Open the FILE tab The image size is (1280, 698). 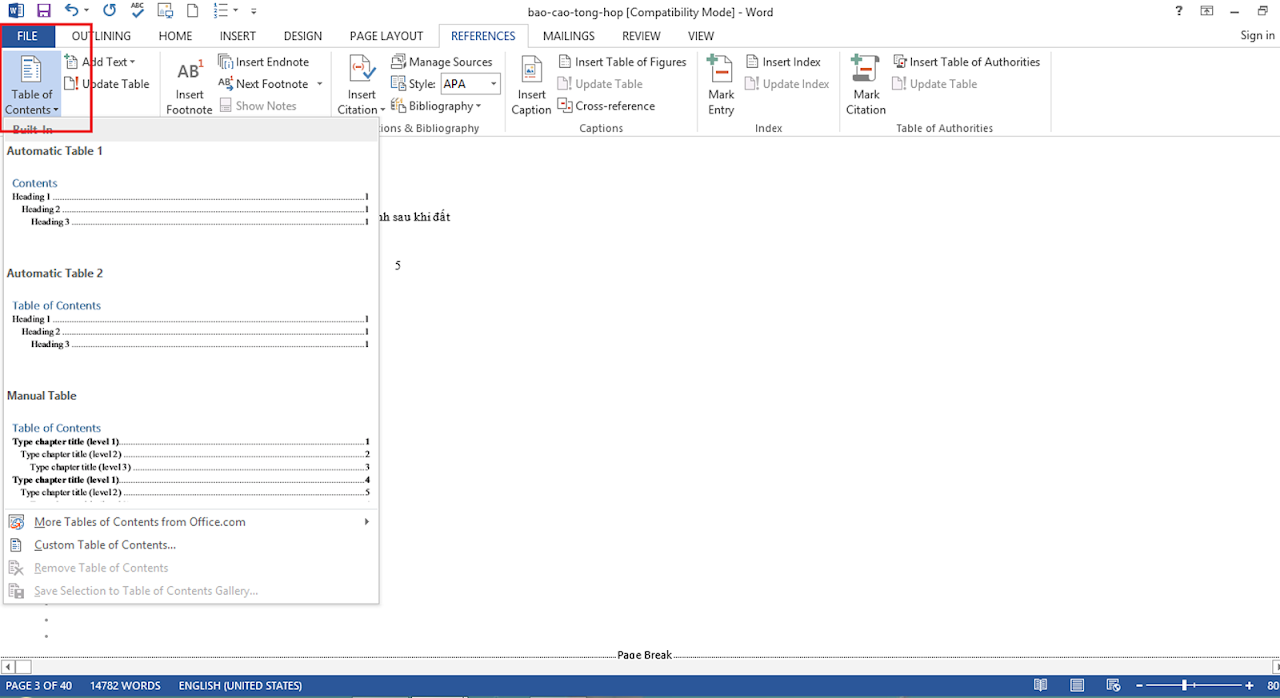click(28, 36)
